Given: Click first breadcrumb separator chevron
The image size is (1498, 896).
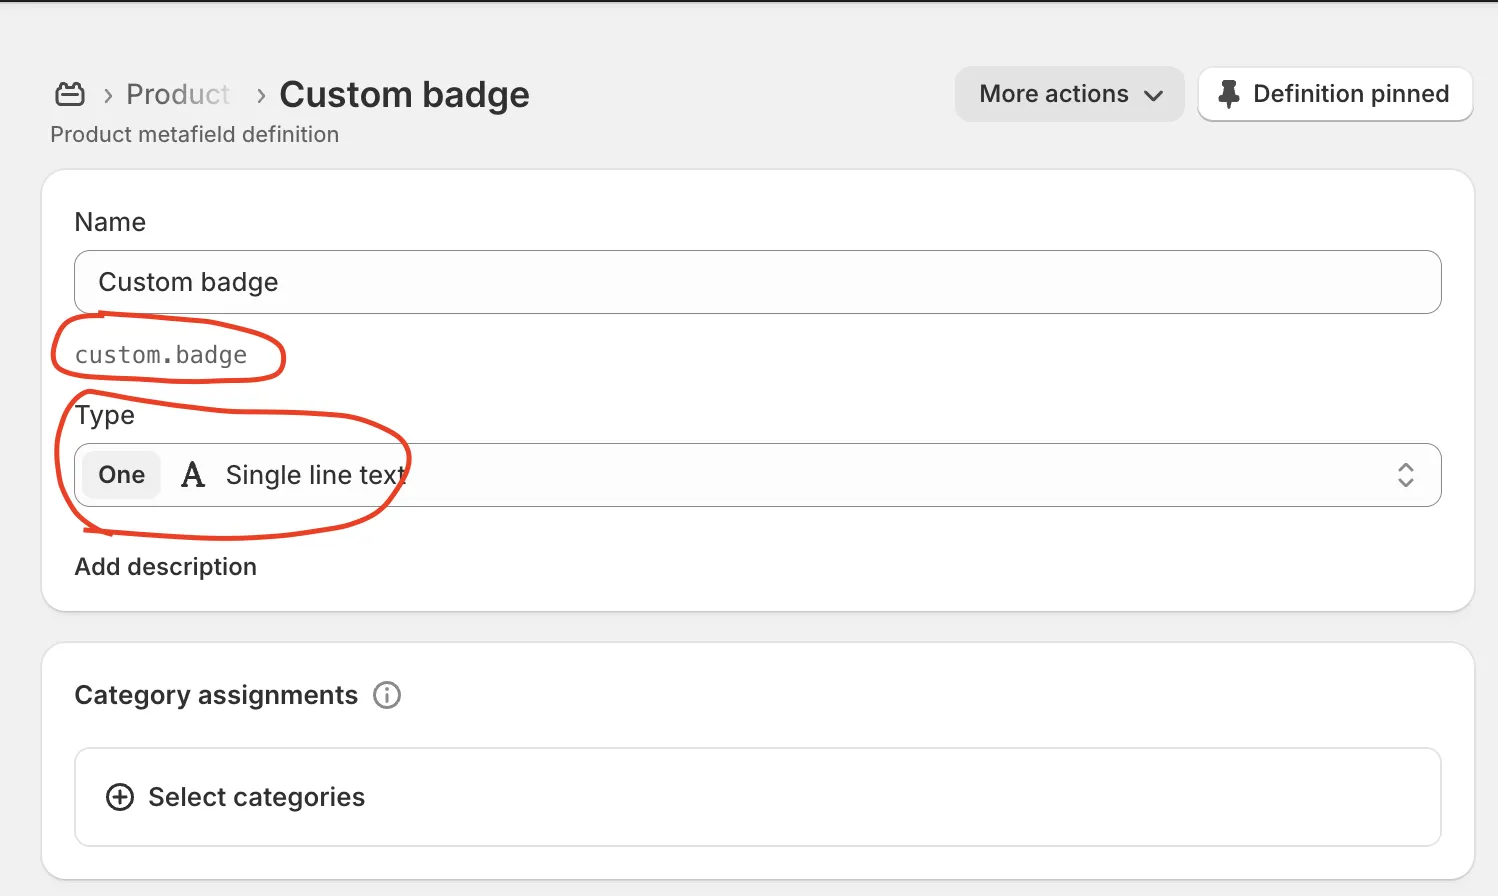Looking at the screenshot, I should click(x=108, y=96).
